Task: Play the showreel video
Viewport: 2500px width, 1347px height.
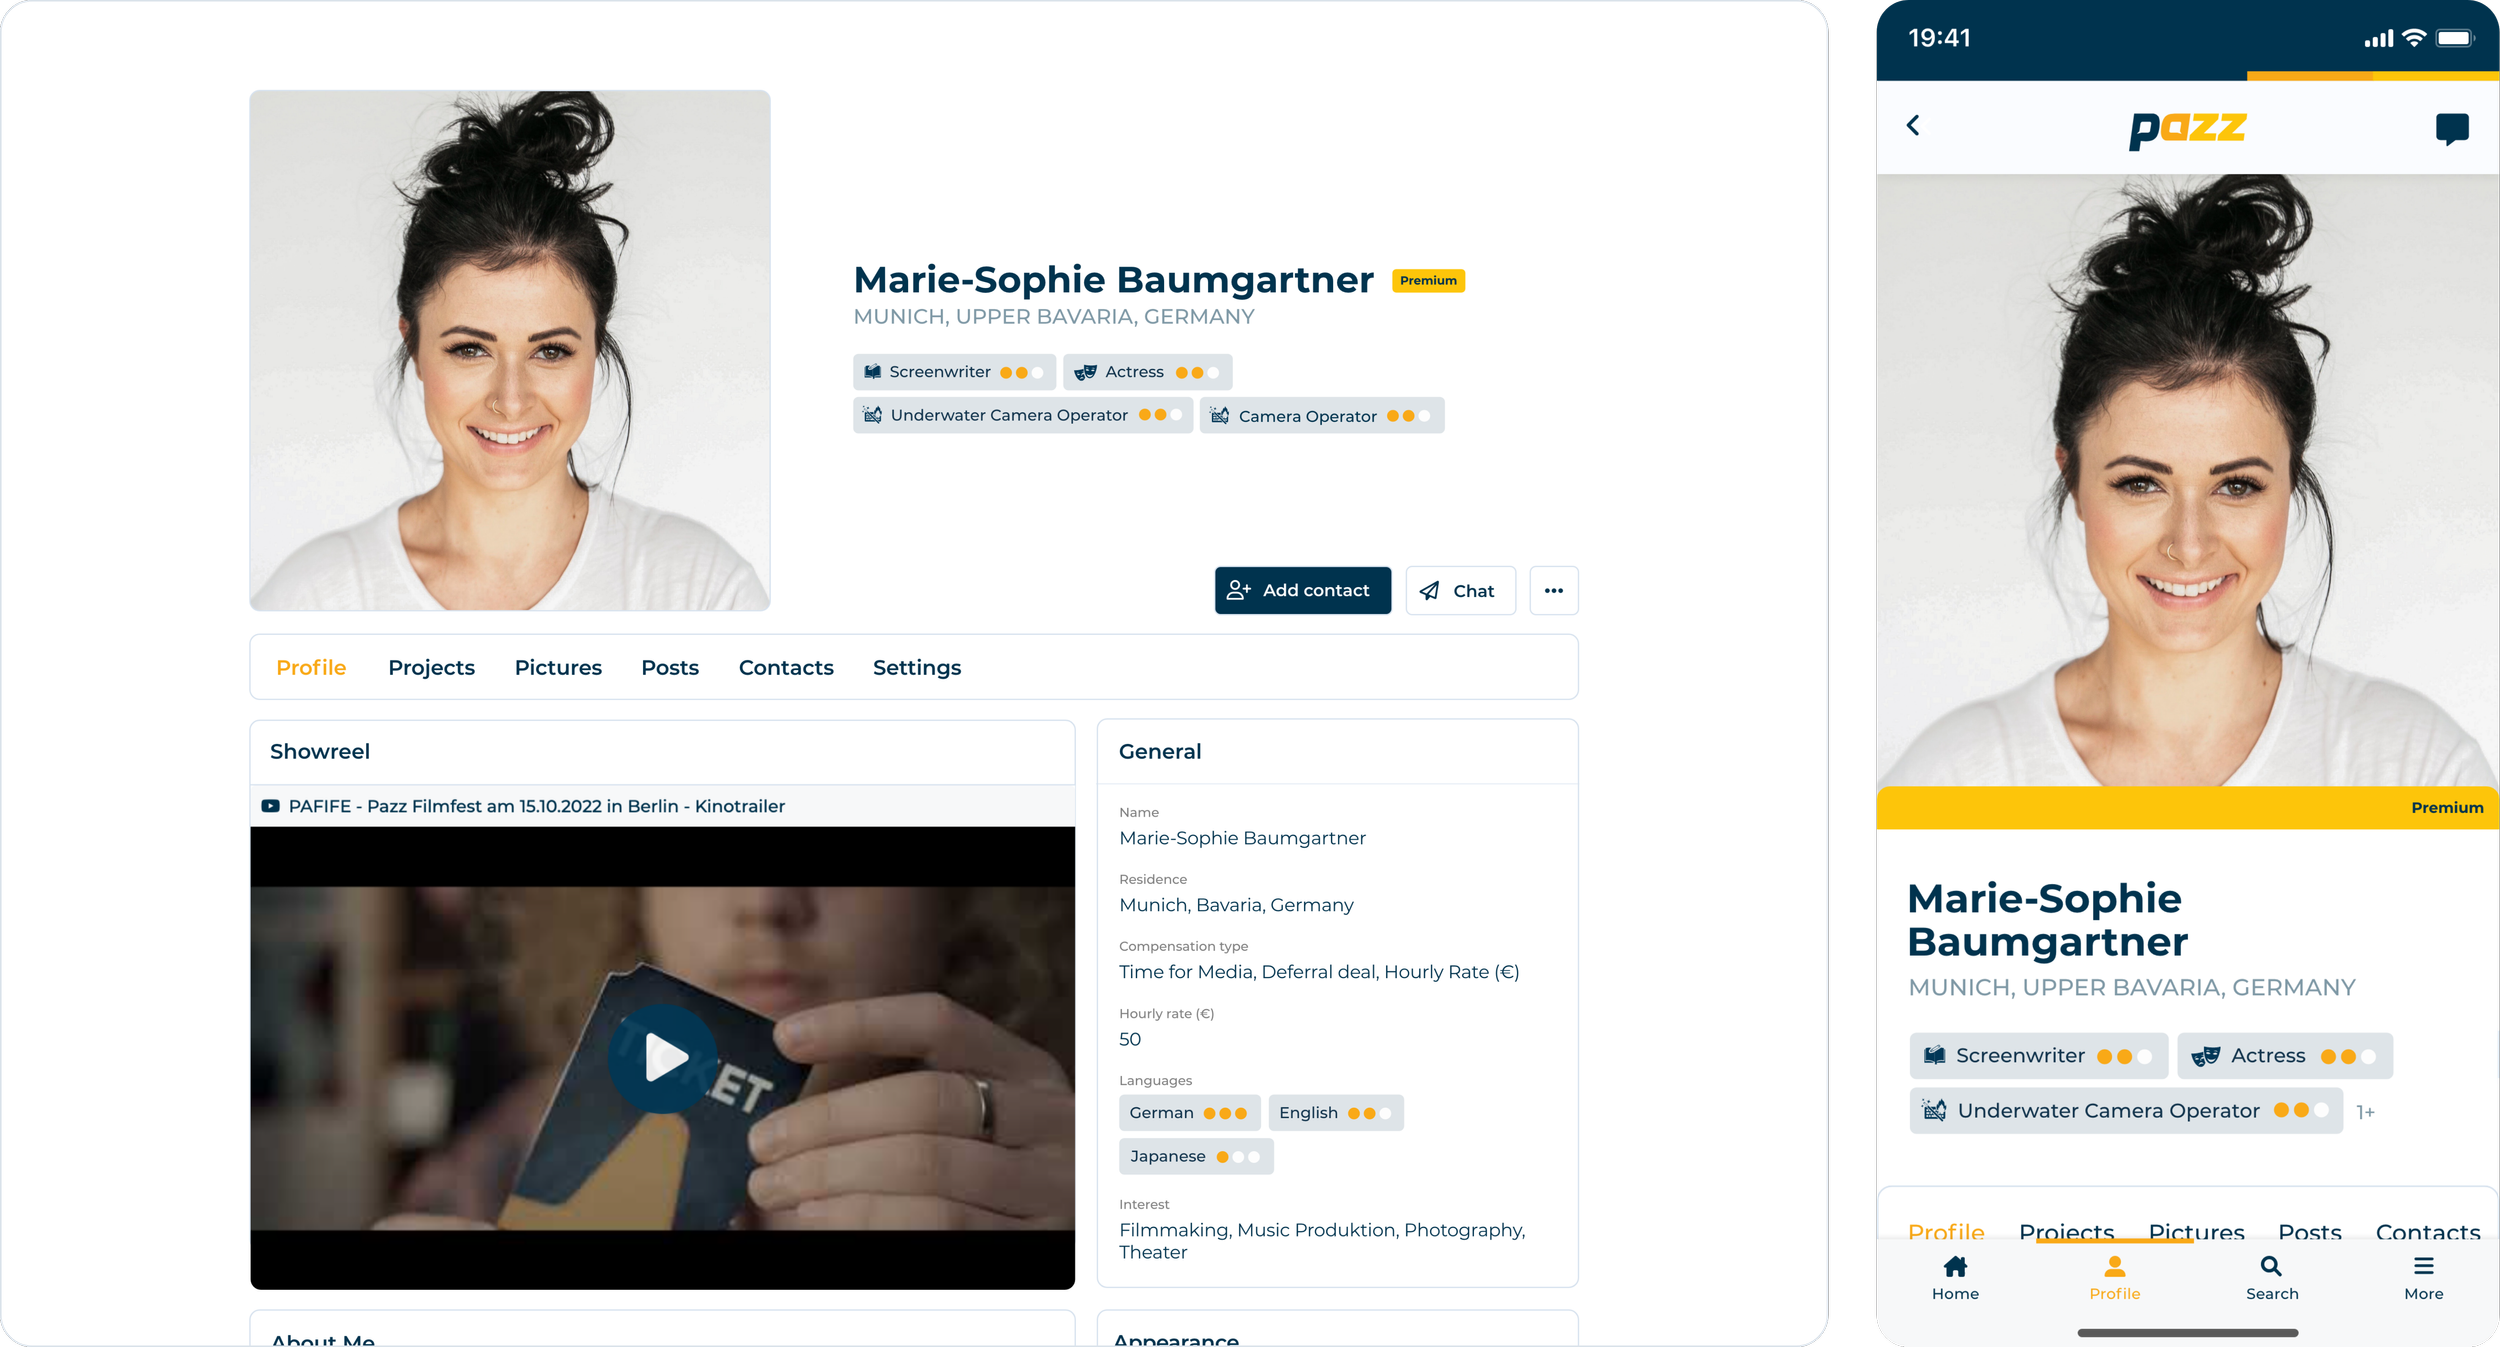Action: (663, 1057)
